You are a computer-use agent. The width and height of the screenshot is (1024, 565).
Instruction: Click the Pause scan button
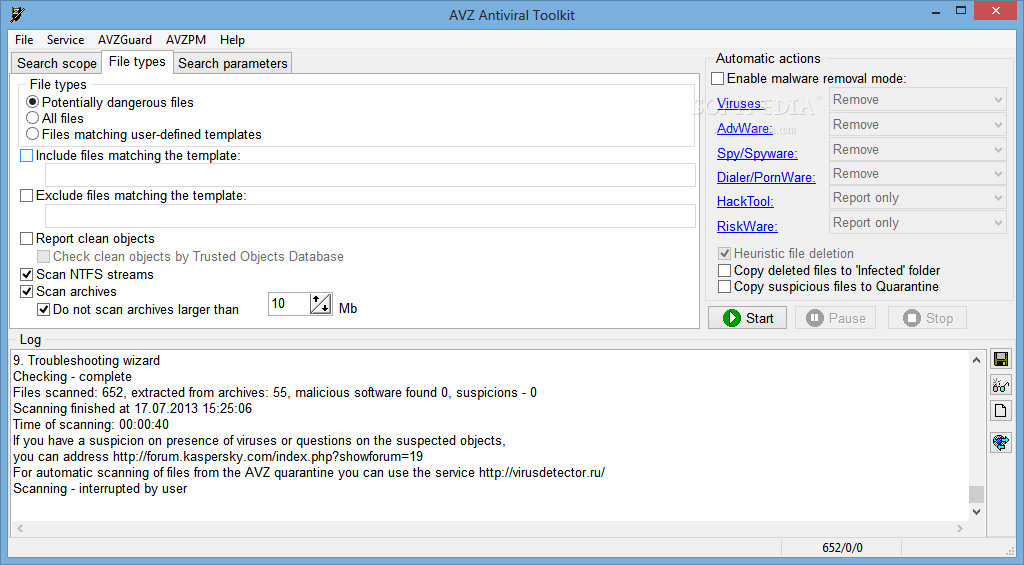tap(835, 318)
